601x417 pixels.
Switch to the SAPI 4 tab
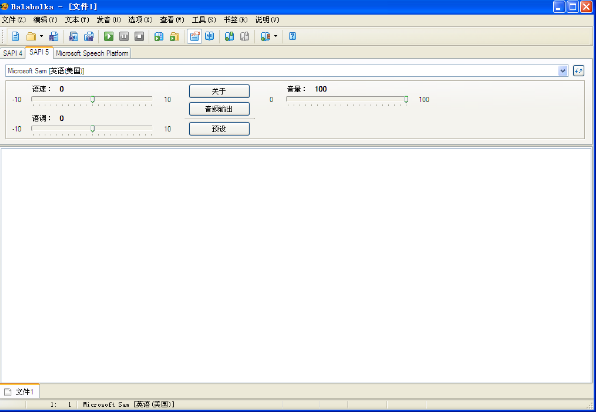pyautogui.click(x=13, y=53)
